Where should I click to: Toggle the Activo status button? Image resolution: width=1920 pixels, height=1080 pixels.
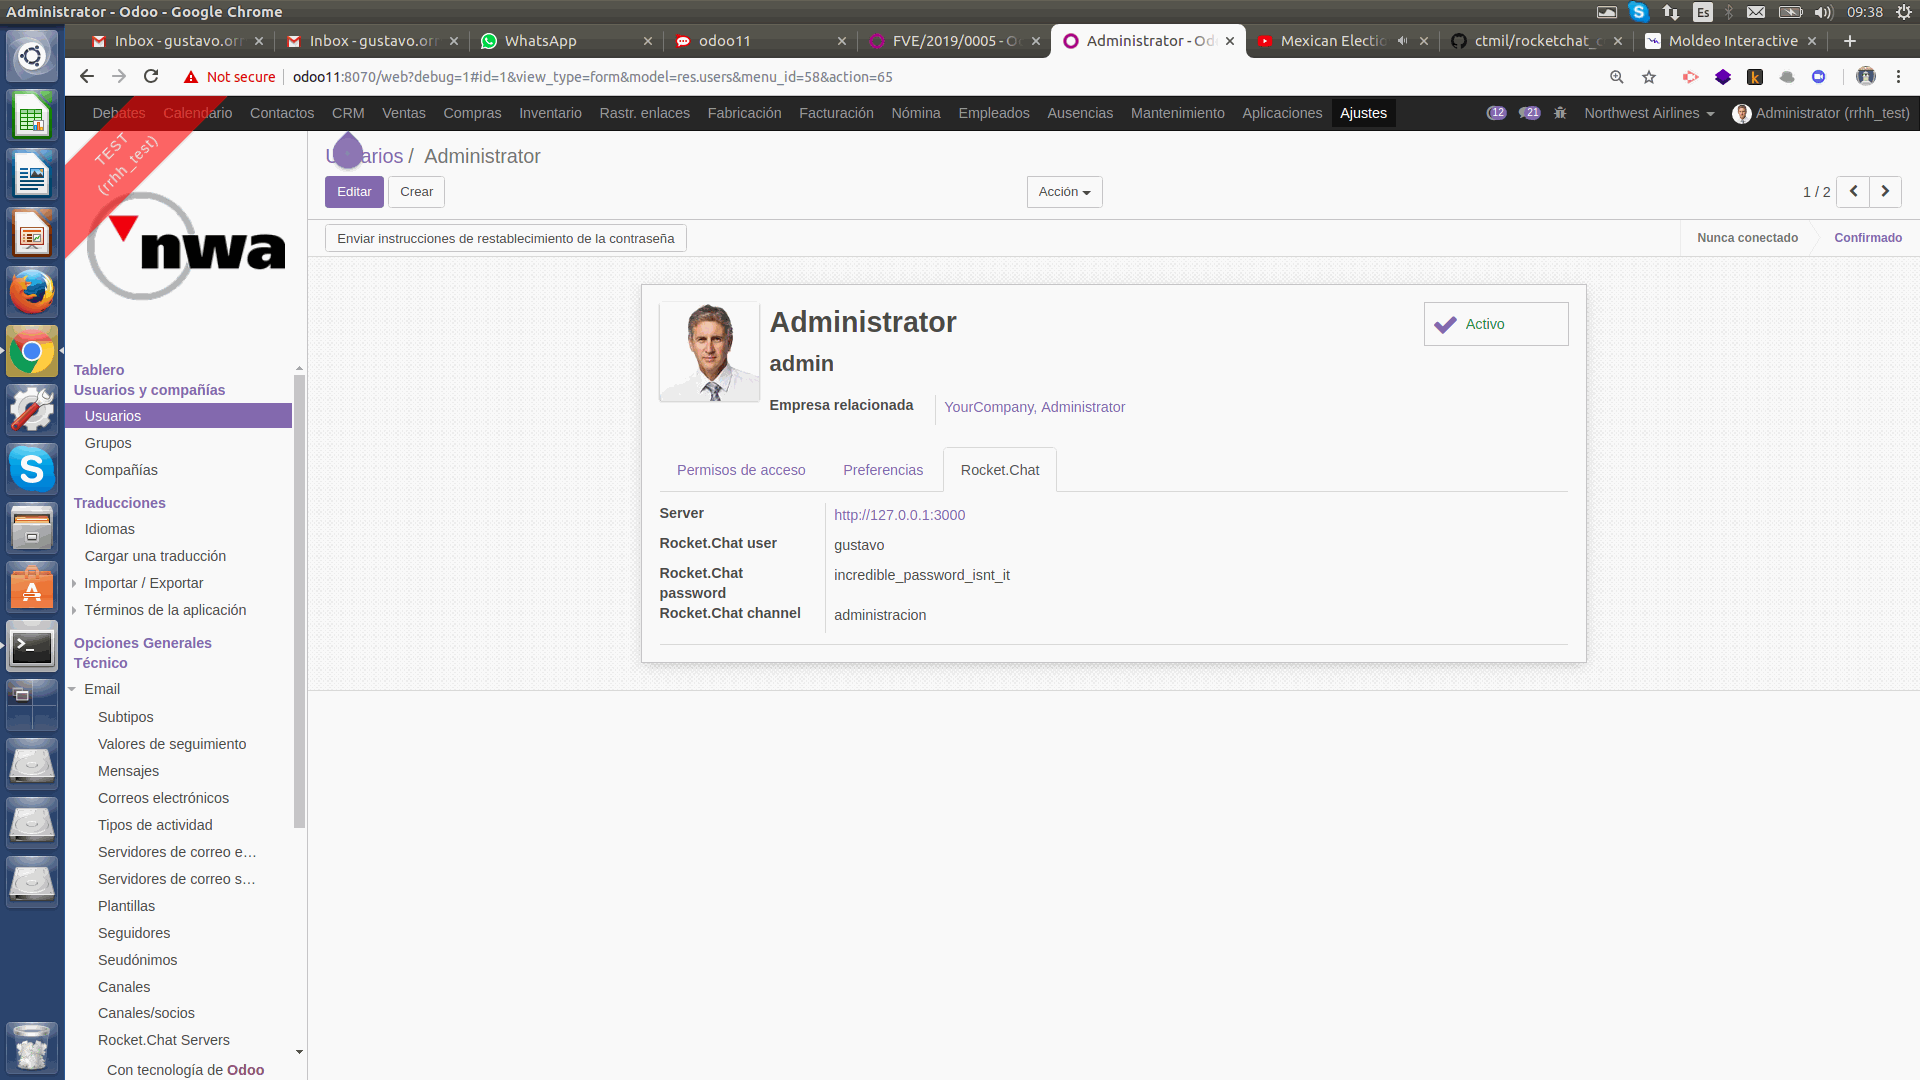click(1495, 324)
